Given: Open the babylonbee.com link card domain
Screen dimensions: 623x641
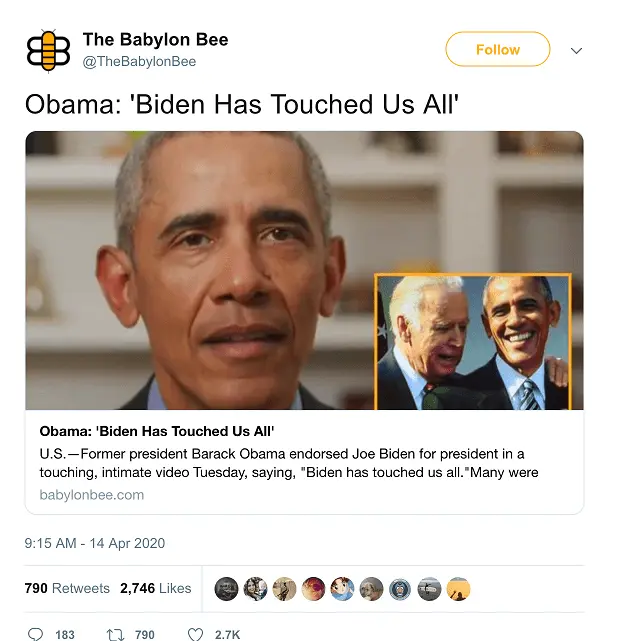Looking at the screenshot, I should [92, 495].
